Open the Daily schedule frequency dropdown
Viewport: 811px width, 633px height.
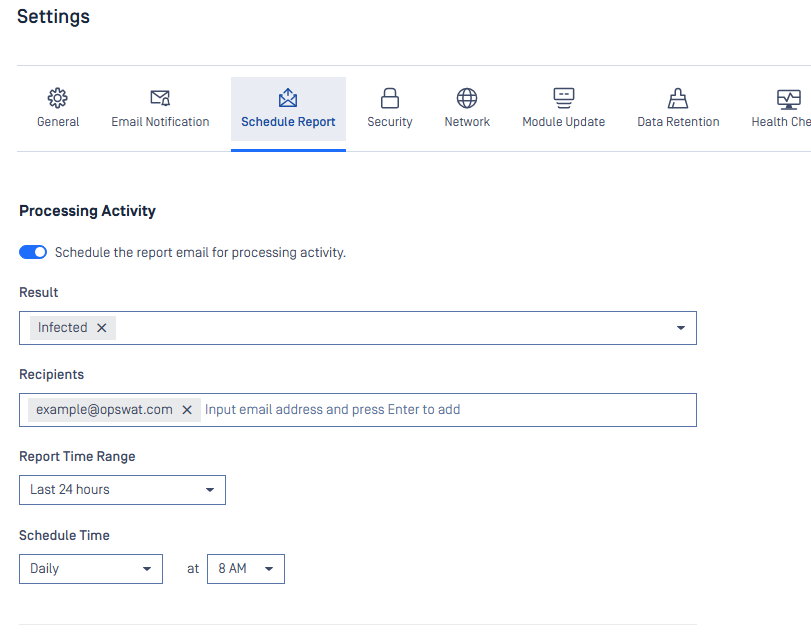(90, 569)
